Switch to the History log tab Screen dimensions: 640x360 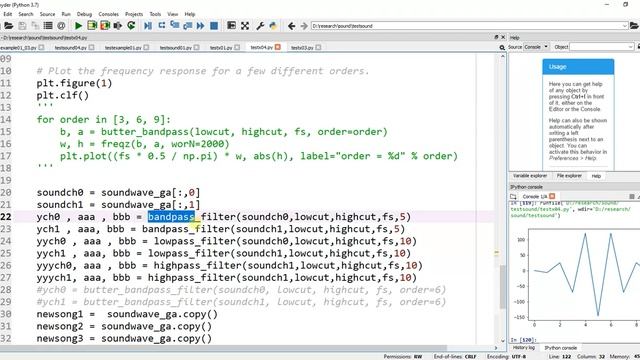524,348
